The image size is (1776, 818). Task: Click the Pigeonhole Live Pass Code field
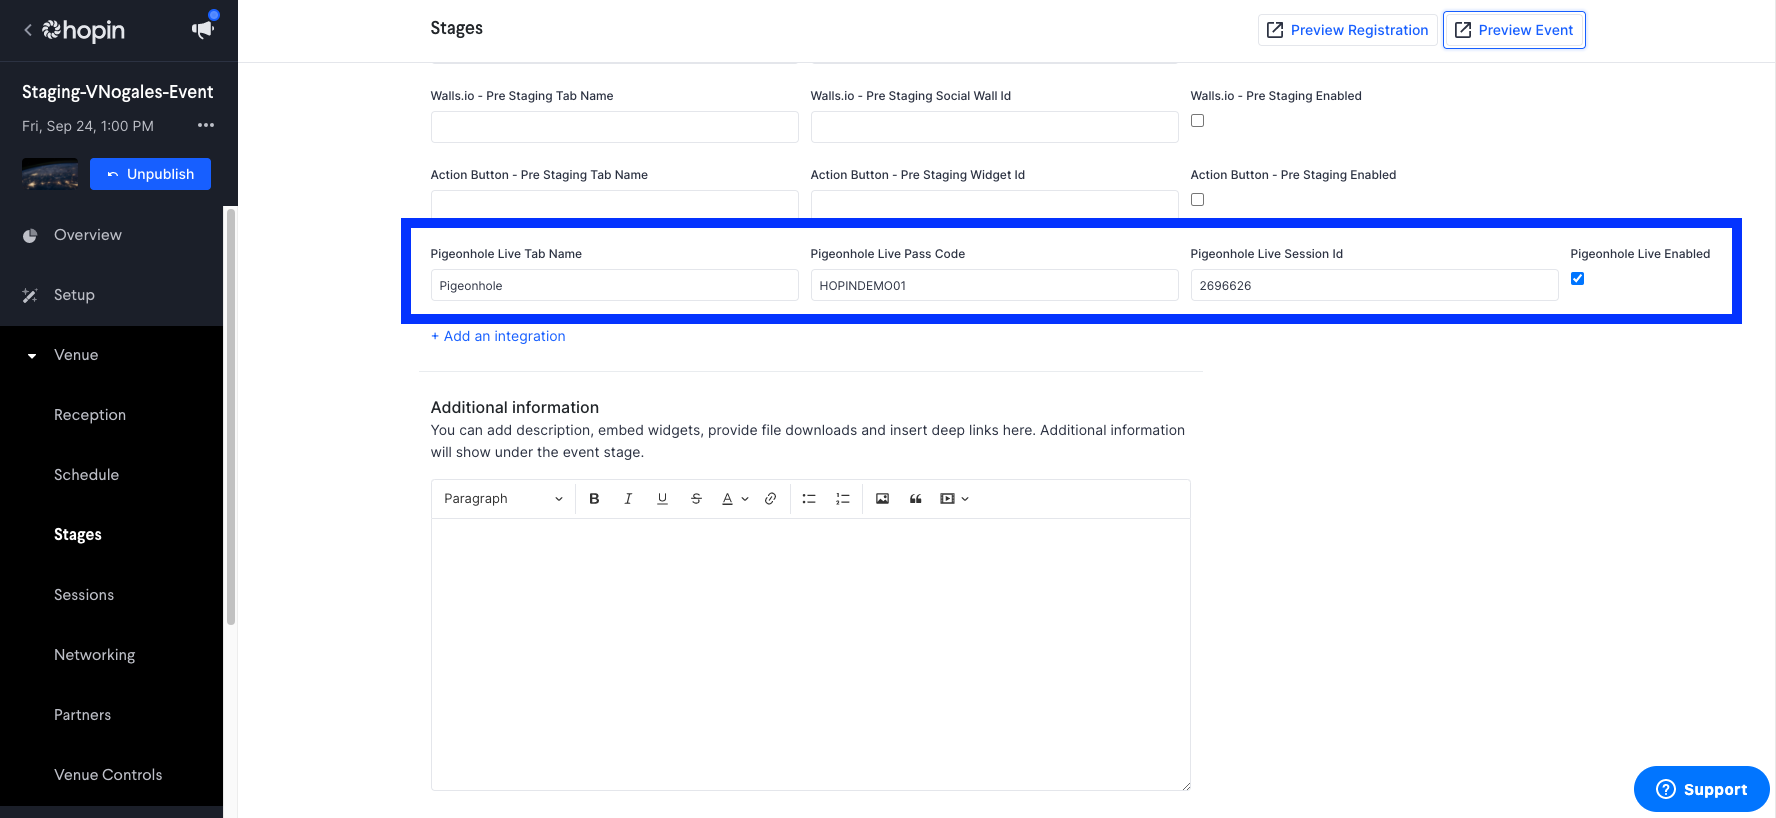[x=994, y=285]
